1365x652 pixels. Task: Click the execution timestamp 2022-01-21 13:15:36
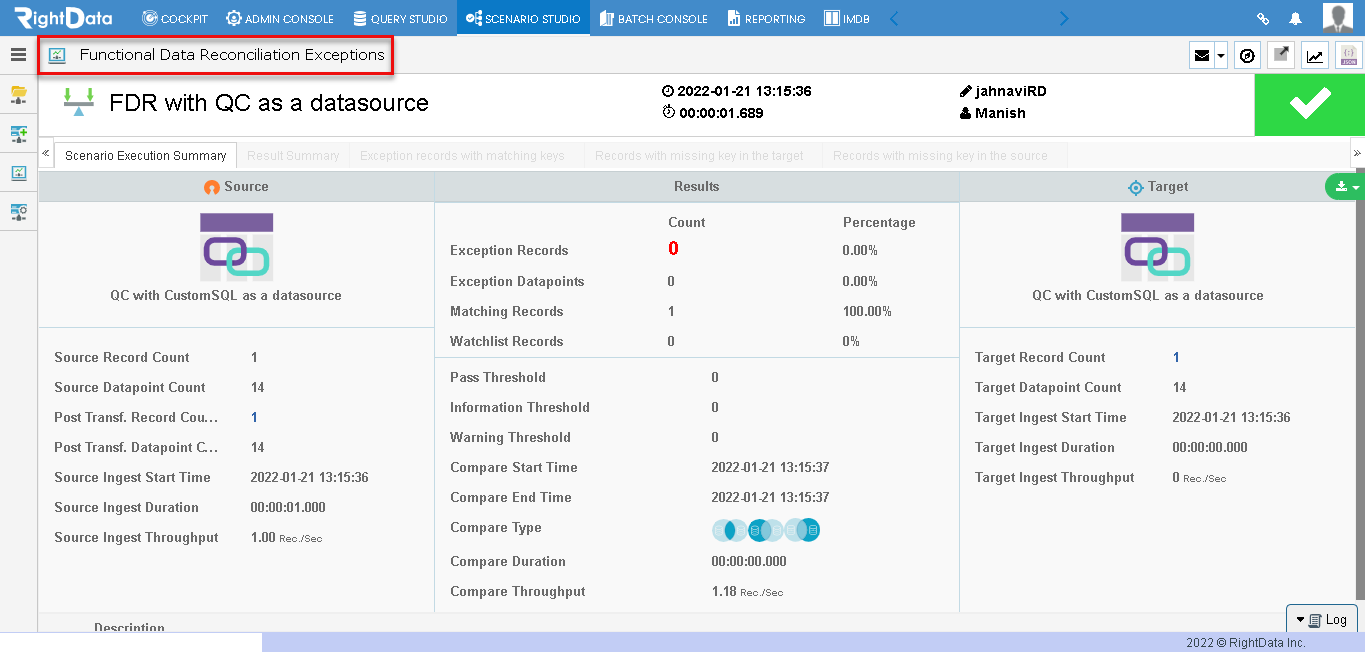click(744, 91)
